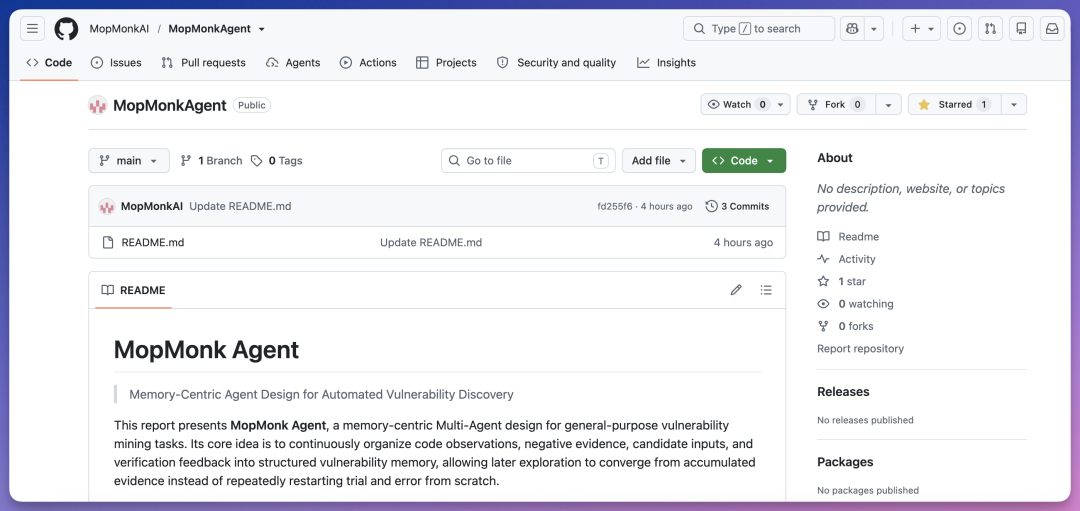The width and height of the screenshot is (1080, 511).
Task: Open MopMonkAgent repository title link
Action: pos(169,105)
